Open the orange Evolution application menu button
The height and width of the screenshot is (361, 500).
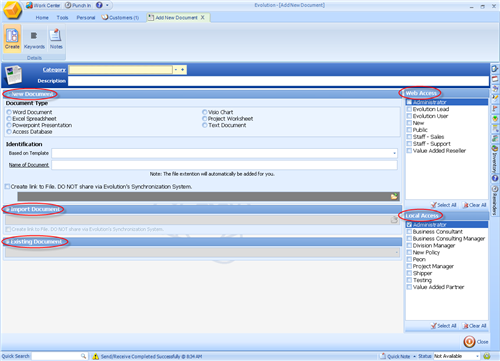coord(12,10)
